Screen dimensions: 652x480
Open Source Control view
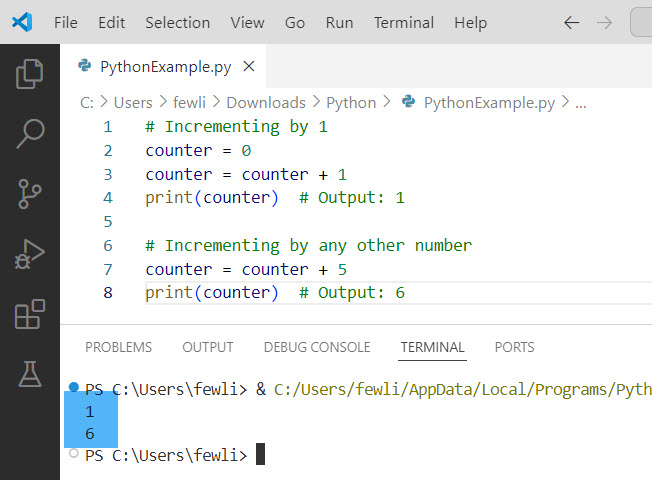point(30,194)
